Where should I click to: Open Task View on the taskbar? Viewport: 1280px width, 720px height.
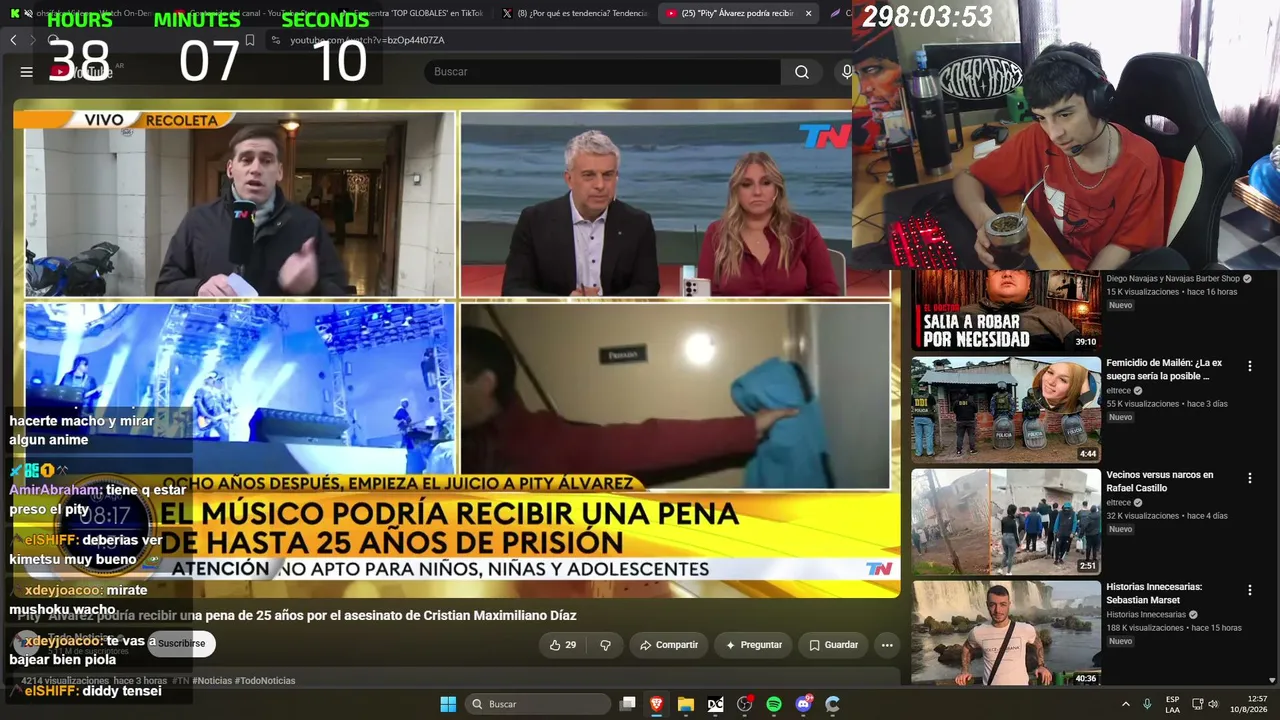pos(627,704)
